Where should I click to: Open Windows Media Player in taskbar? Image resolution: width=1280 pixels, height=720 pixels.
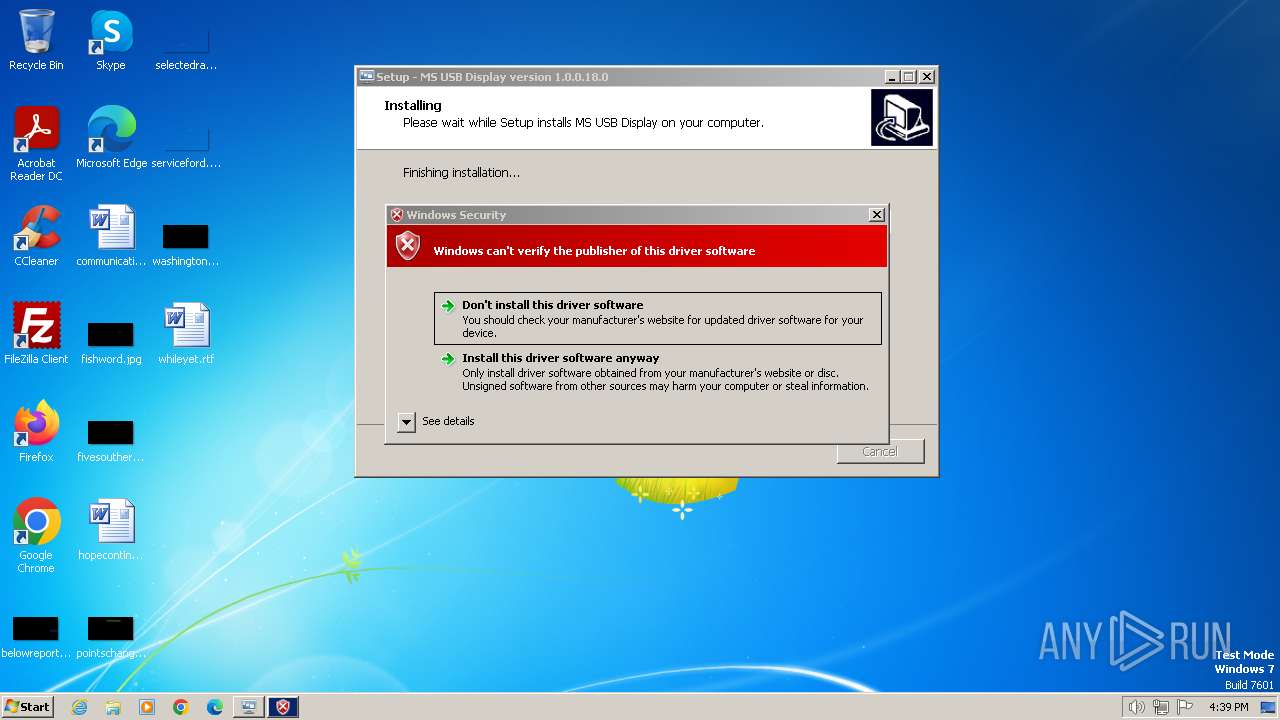tap(147, 707)
